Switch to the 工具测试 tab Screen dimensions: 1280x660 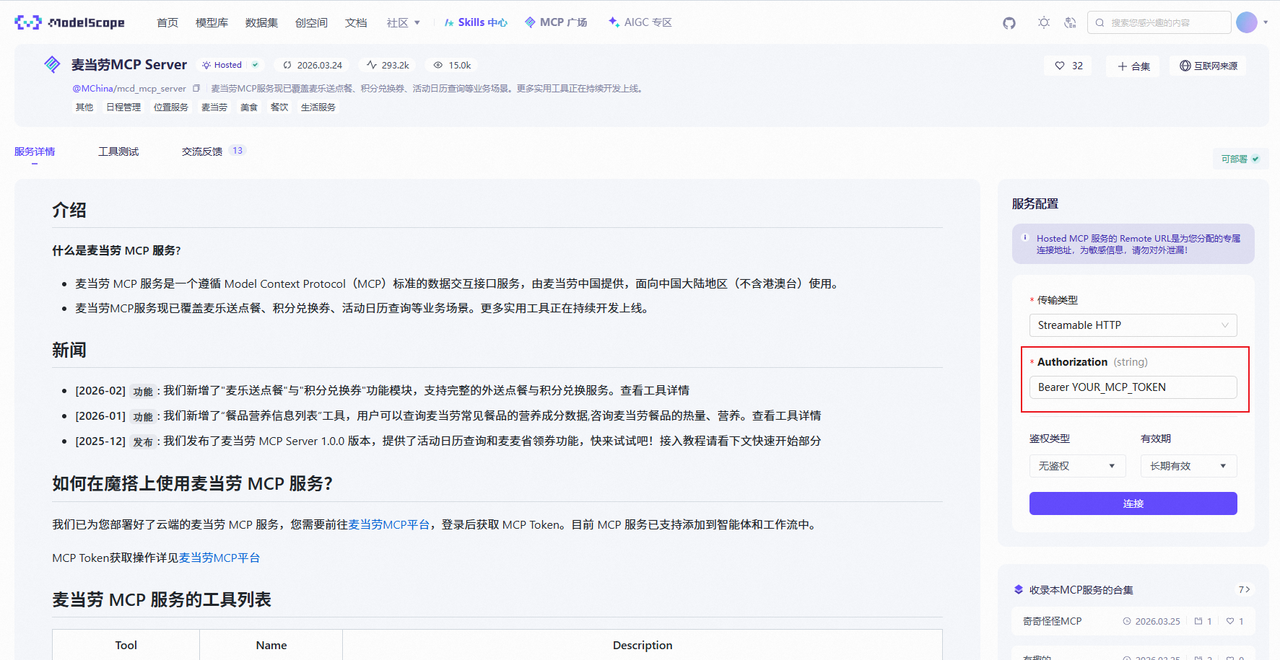118,152
